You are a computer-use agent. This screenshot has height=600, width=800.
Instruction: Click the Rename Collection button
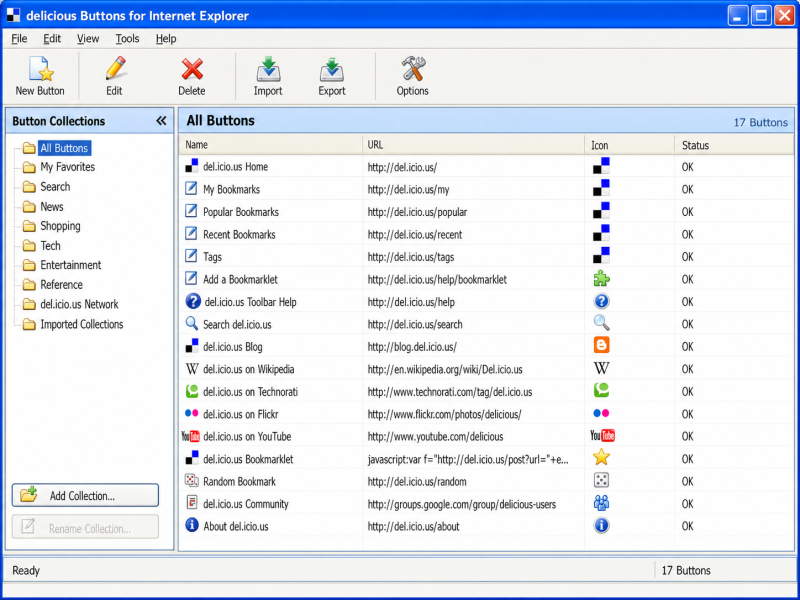[x=85, y=528]
